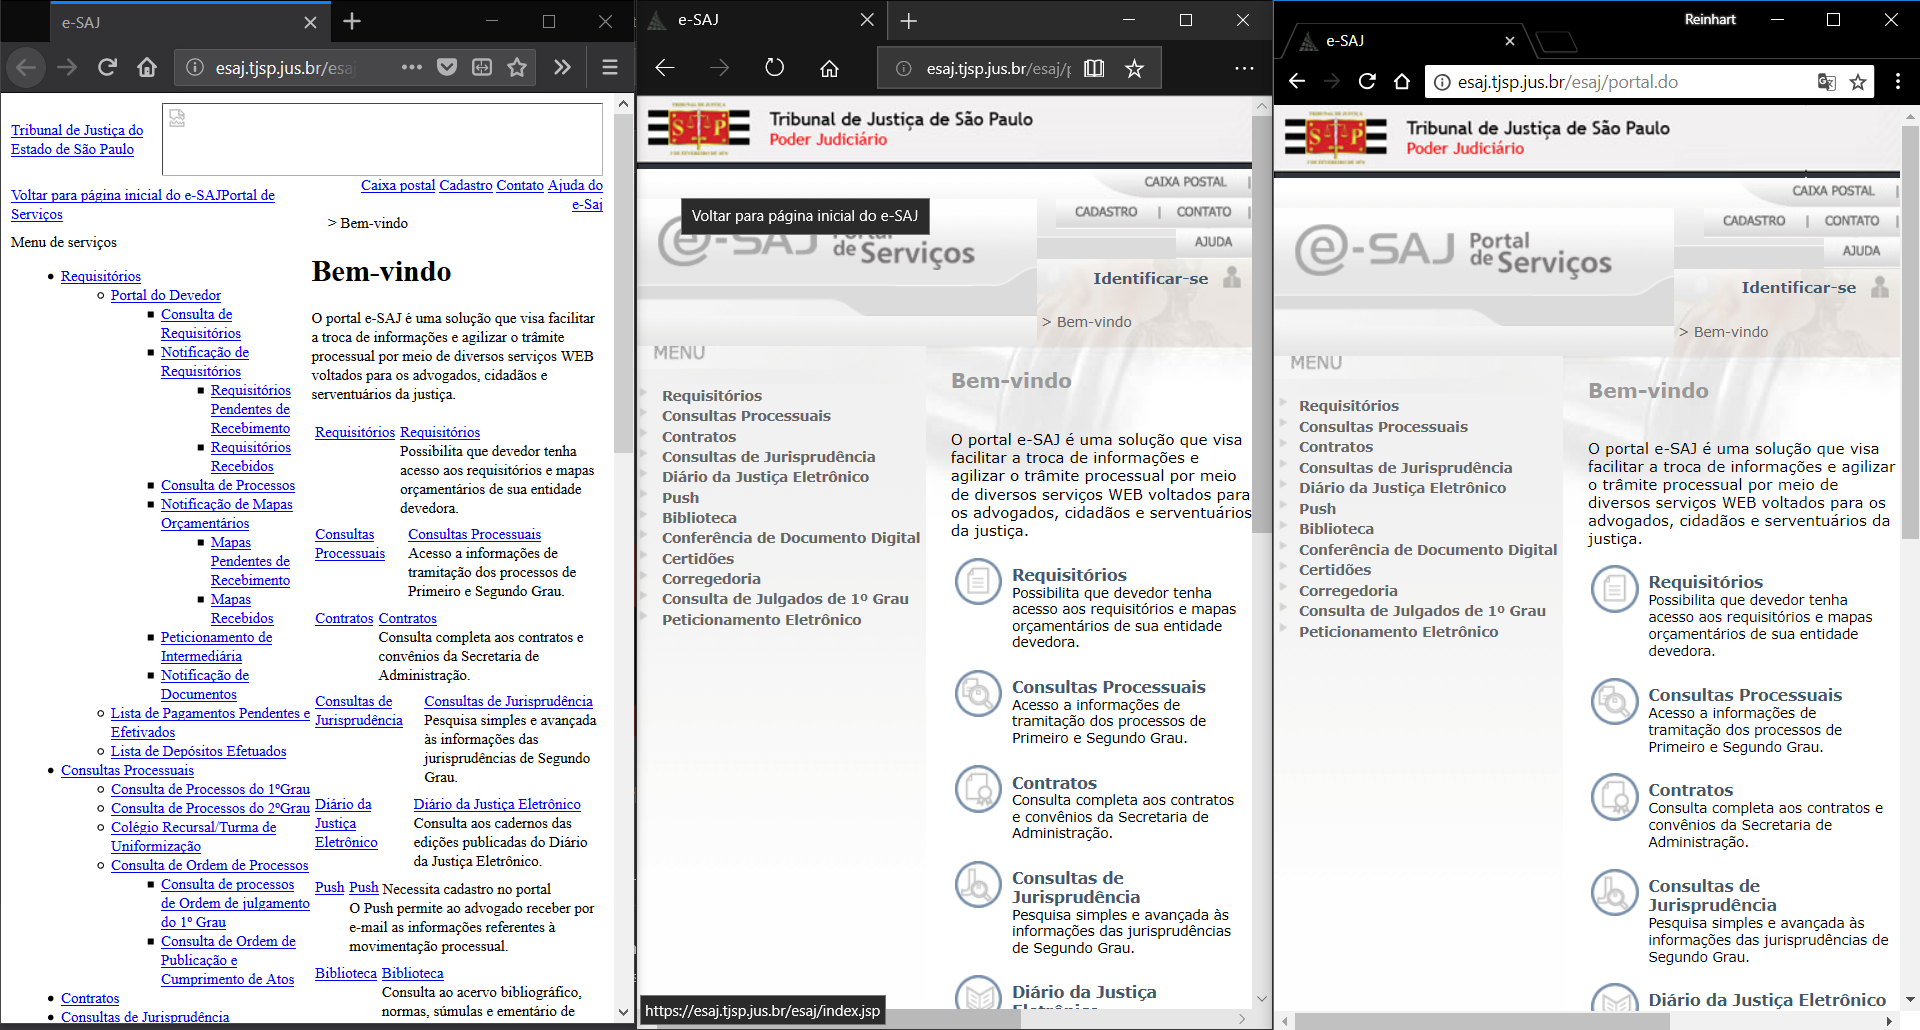Click the Identificar-se user icon

[x=1880, y=287]
